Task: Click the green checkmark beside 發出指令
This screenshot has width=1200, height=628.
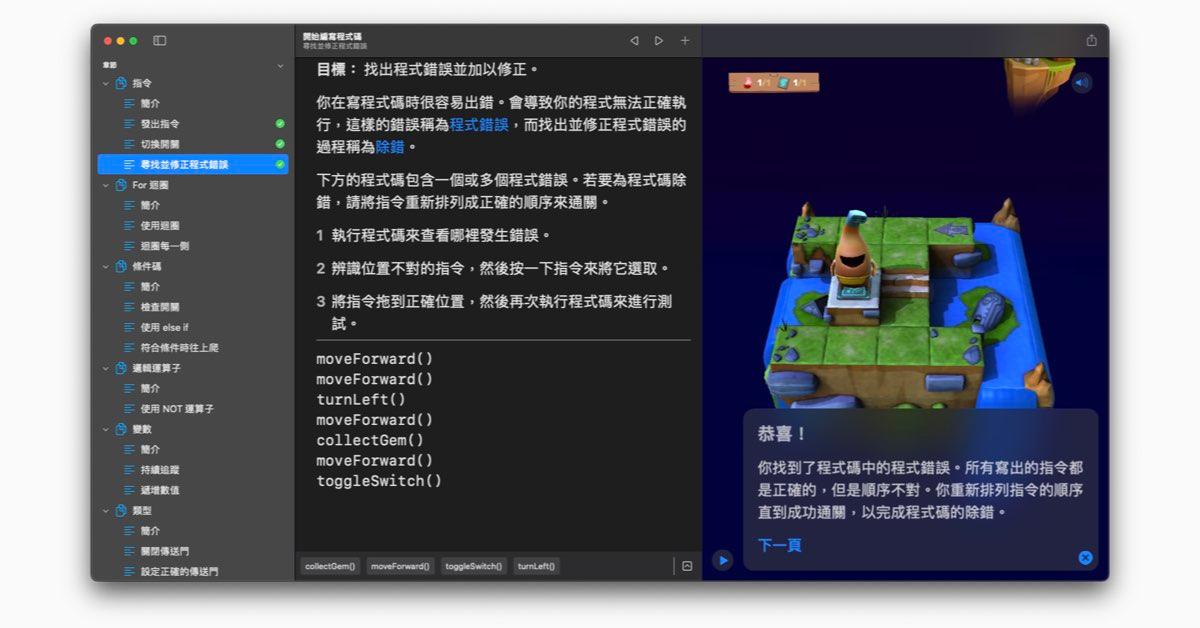Action: 280,124
